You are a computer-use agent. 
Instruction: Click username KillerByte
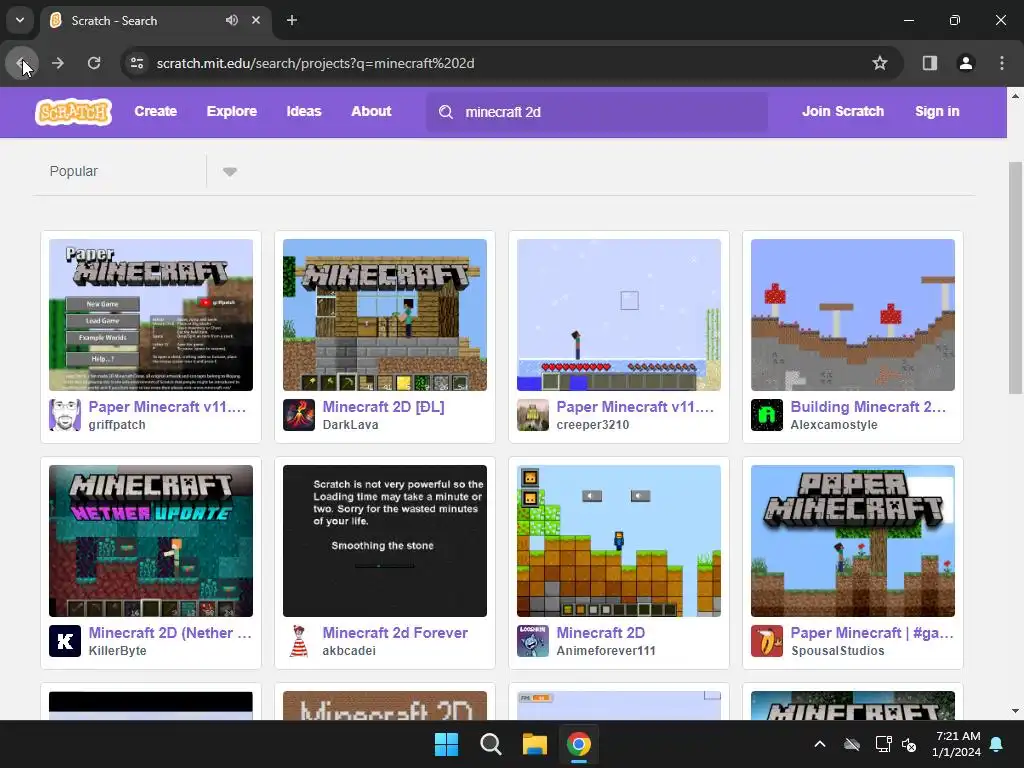click(118, 650)
